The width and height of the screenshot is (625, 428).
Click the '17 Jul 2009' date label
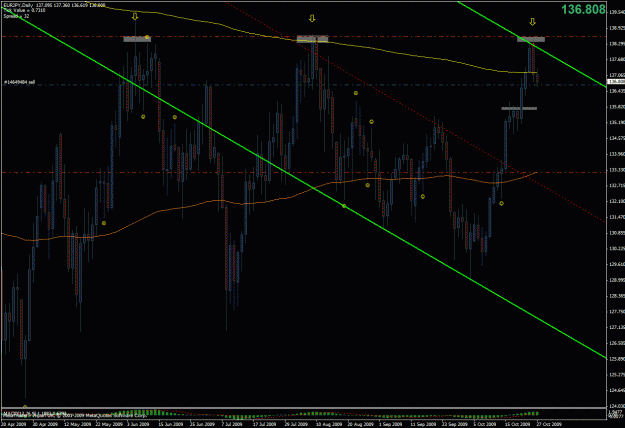(x=264, y=424)
